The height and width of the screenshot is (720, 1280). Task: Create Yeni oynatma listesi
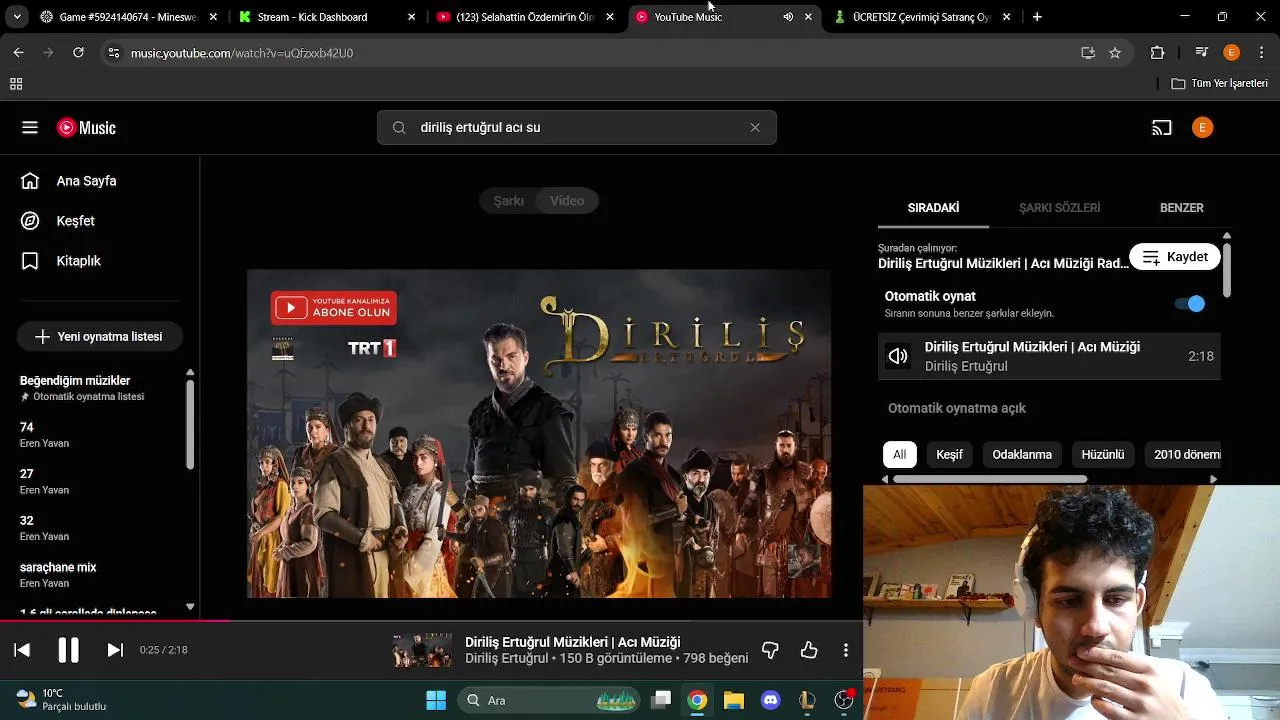pyautogui.click(x=99, y=337)
